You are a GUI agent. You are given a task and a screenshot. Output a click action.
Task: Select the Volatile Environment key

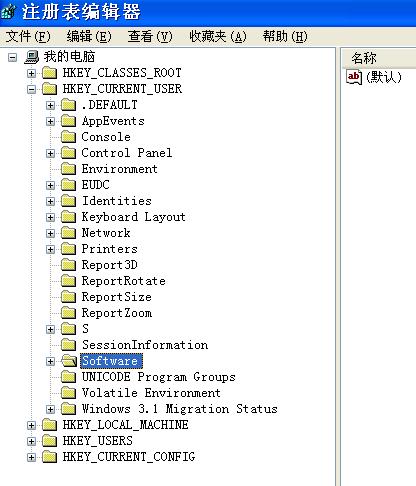(x=151, y=393)
